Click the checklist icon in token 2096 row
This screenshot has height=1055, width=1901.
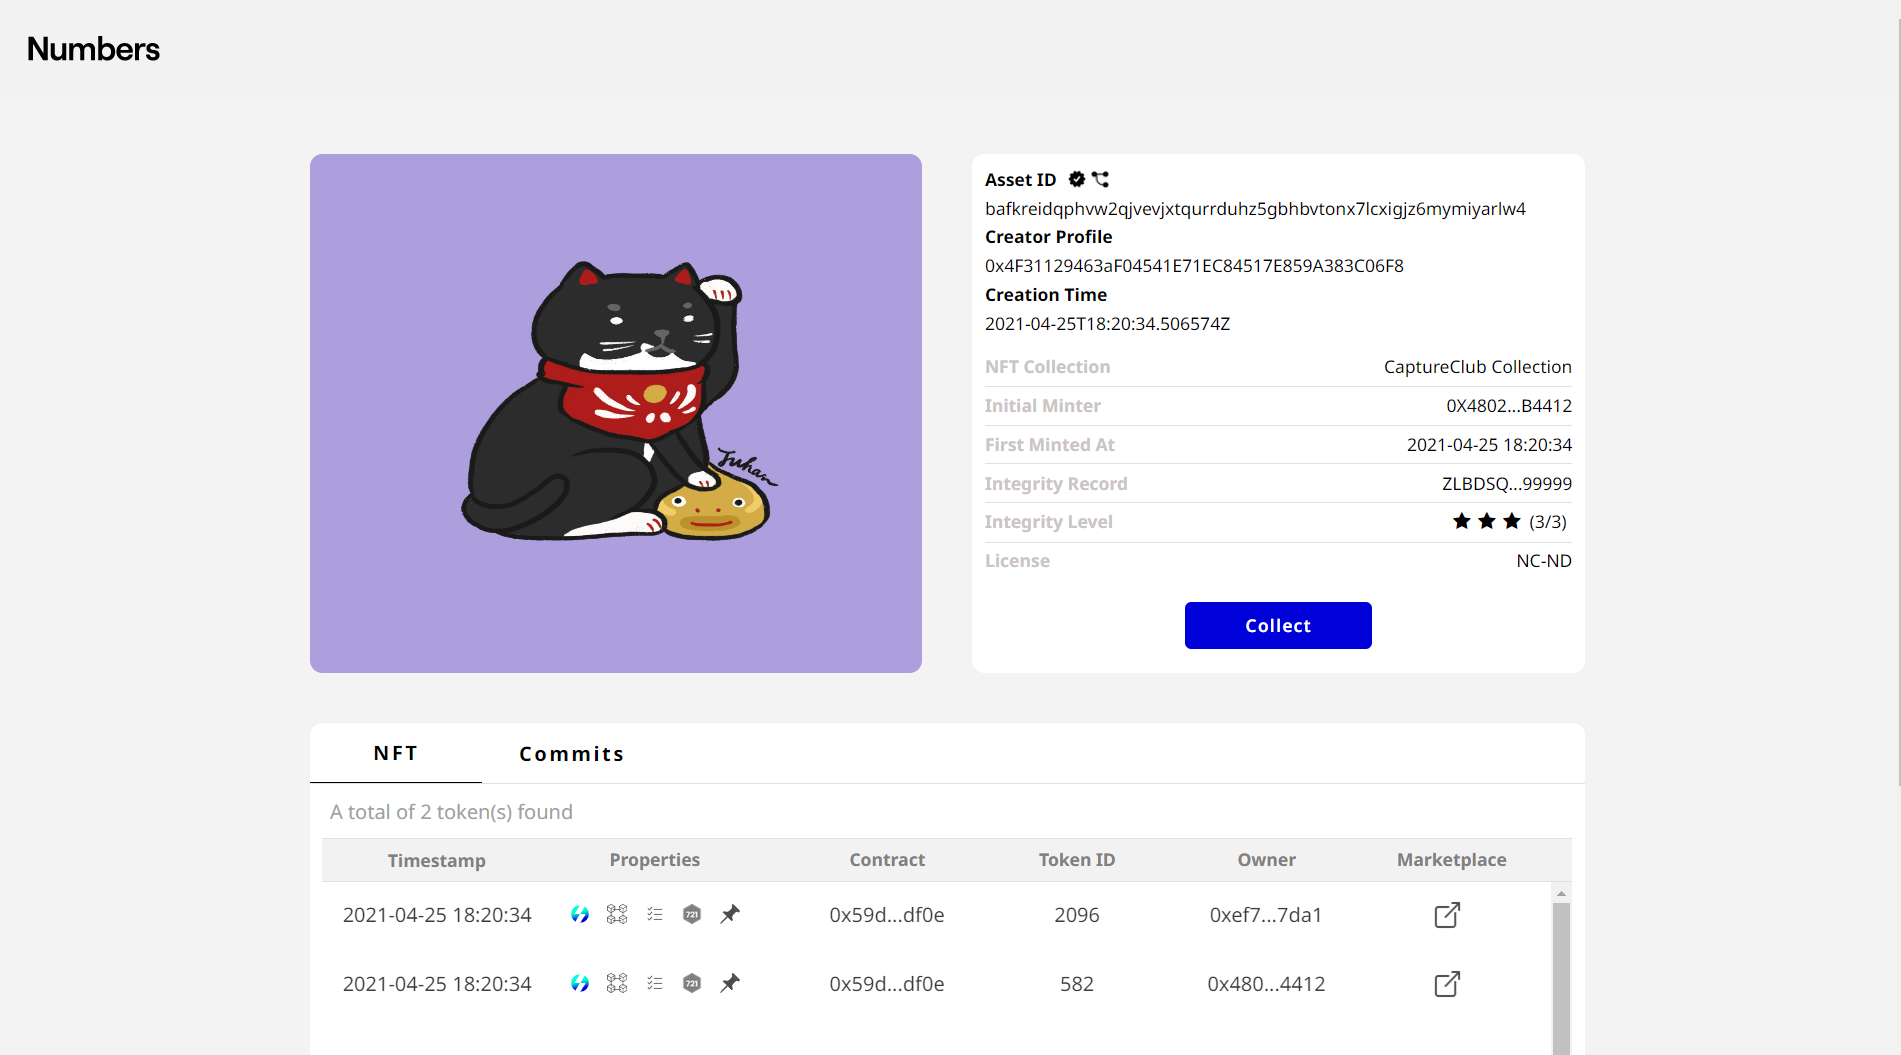coord(655,914)
